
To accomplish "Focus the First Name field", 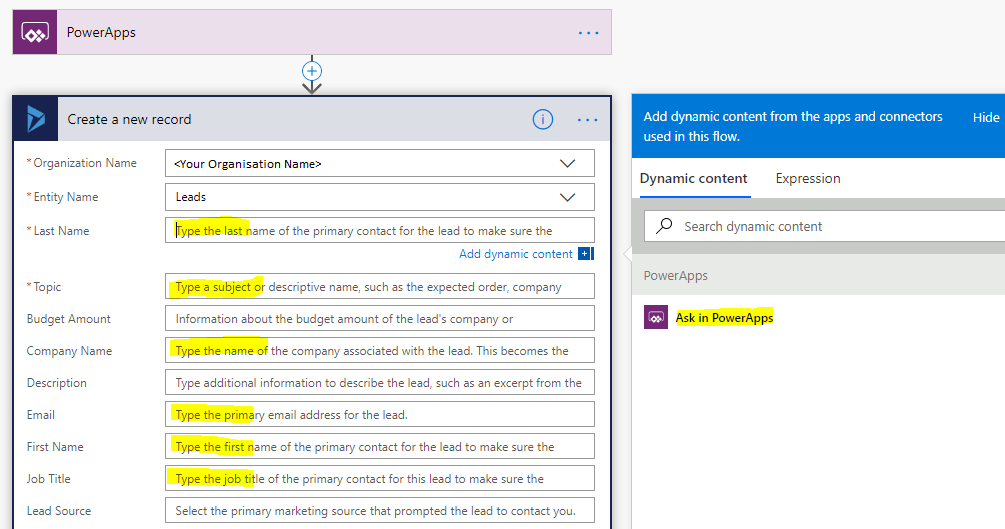I will click(379, 447).
